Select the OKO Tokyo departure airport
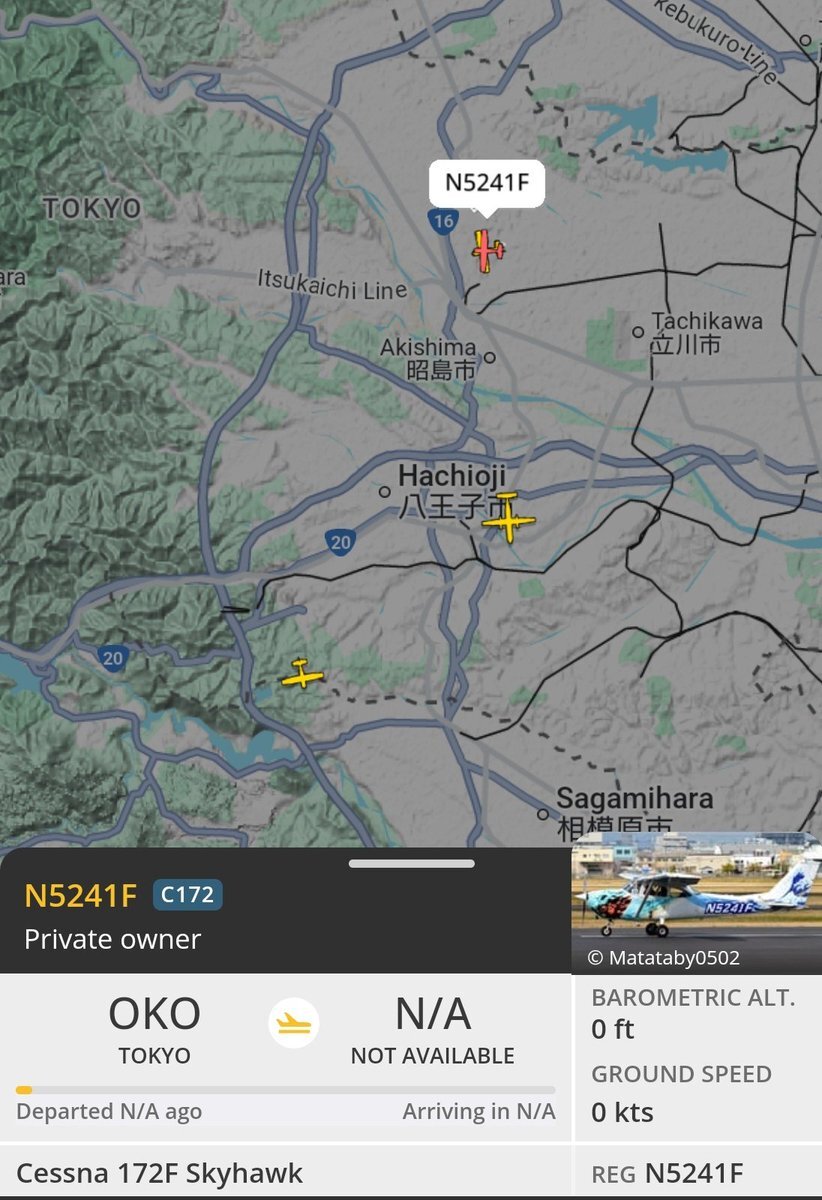822x1200 pixels. (154, 1028)
